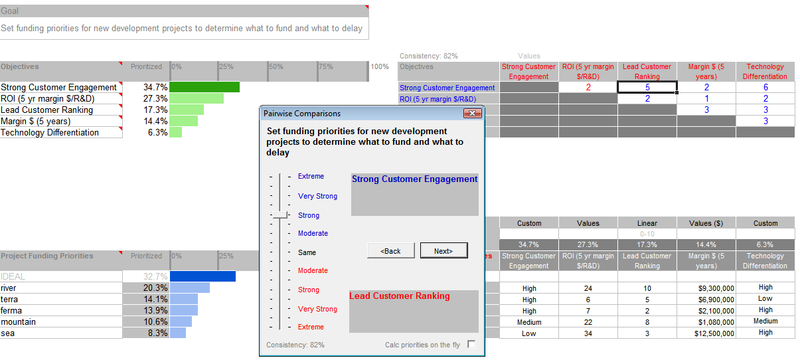Screen dimensions: 800x360
Task: Click the Goal description text cell
Action: tap(184, 29)
